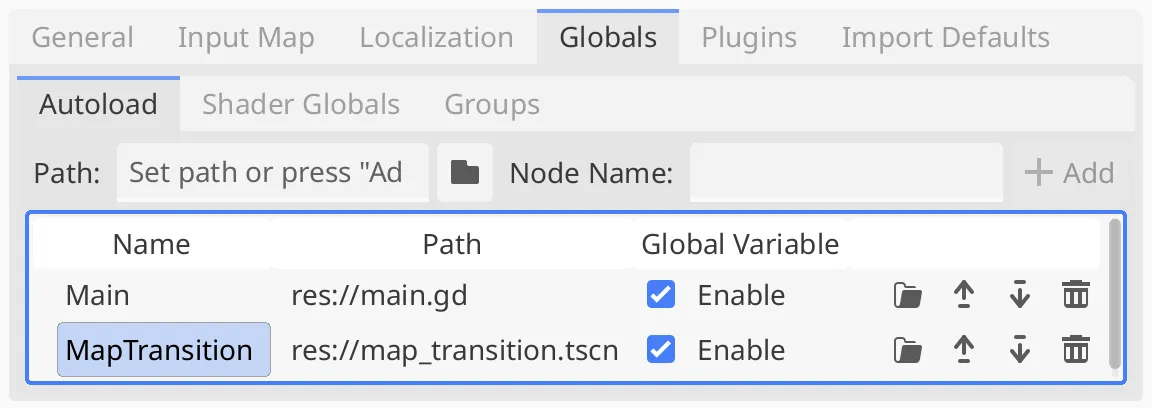
Task: Move Main autoload up
Action: [963, 296]
